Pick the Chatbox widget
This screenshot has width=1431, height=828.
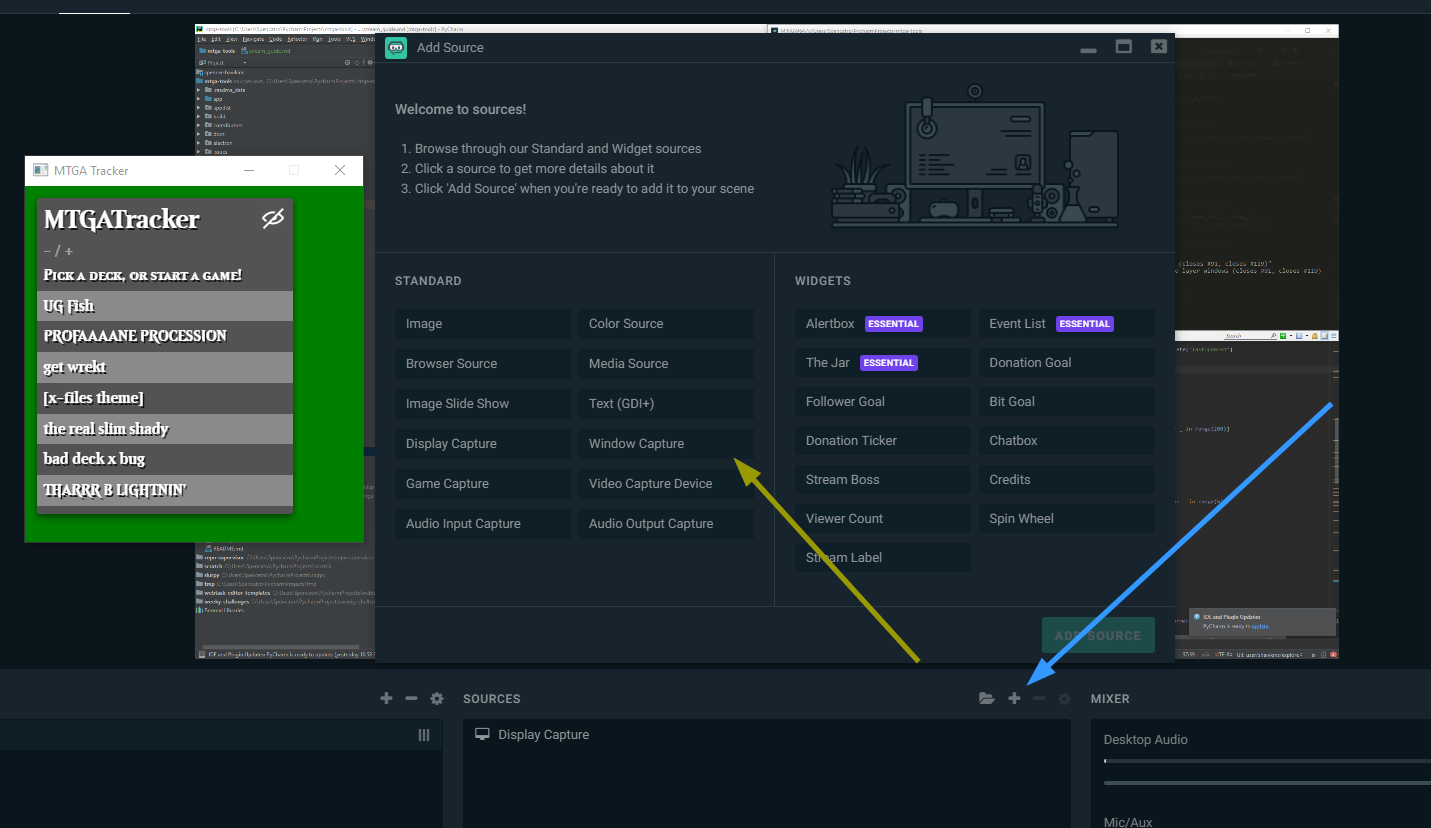click(x=1066, y=441)
